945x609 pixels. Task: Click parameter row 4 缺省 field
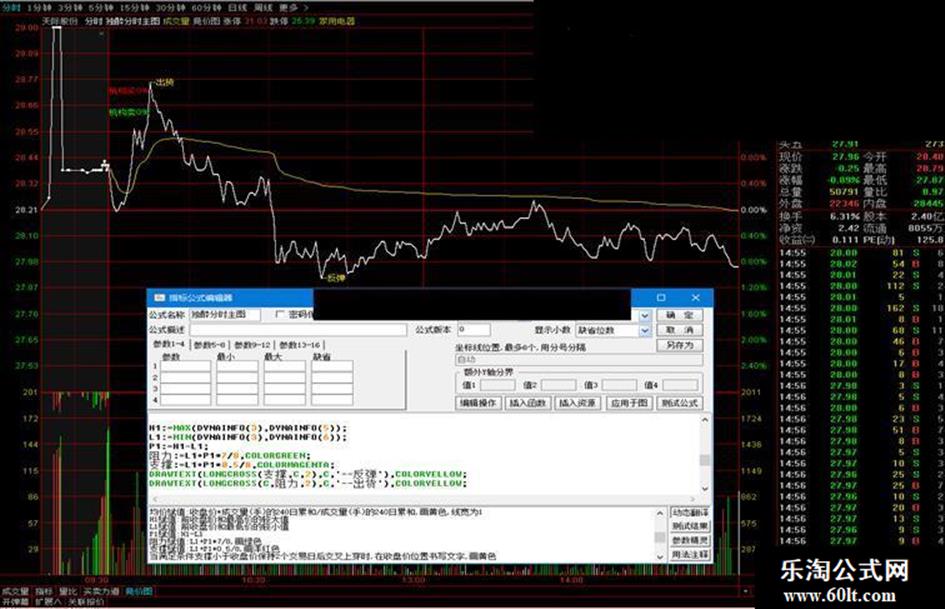pyautogui.click(x=331, y=400)
